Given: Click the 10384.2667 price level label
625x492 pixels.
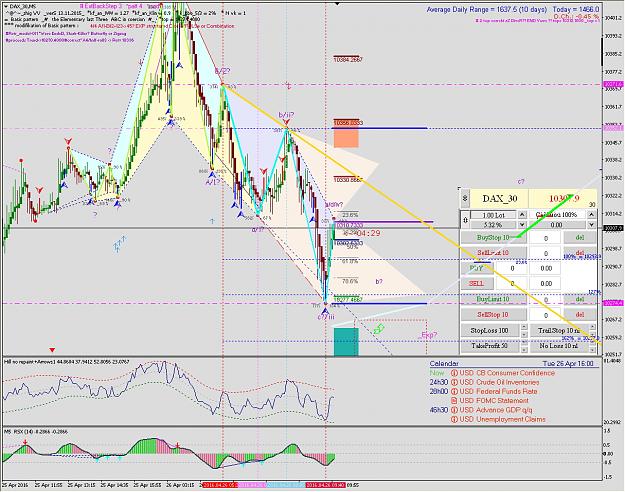Looking at the screenshot, I should click(348, 59).
